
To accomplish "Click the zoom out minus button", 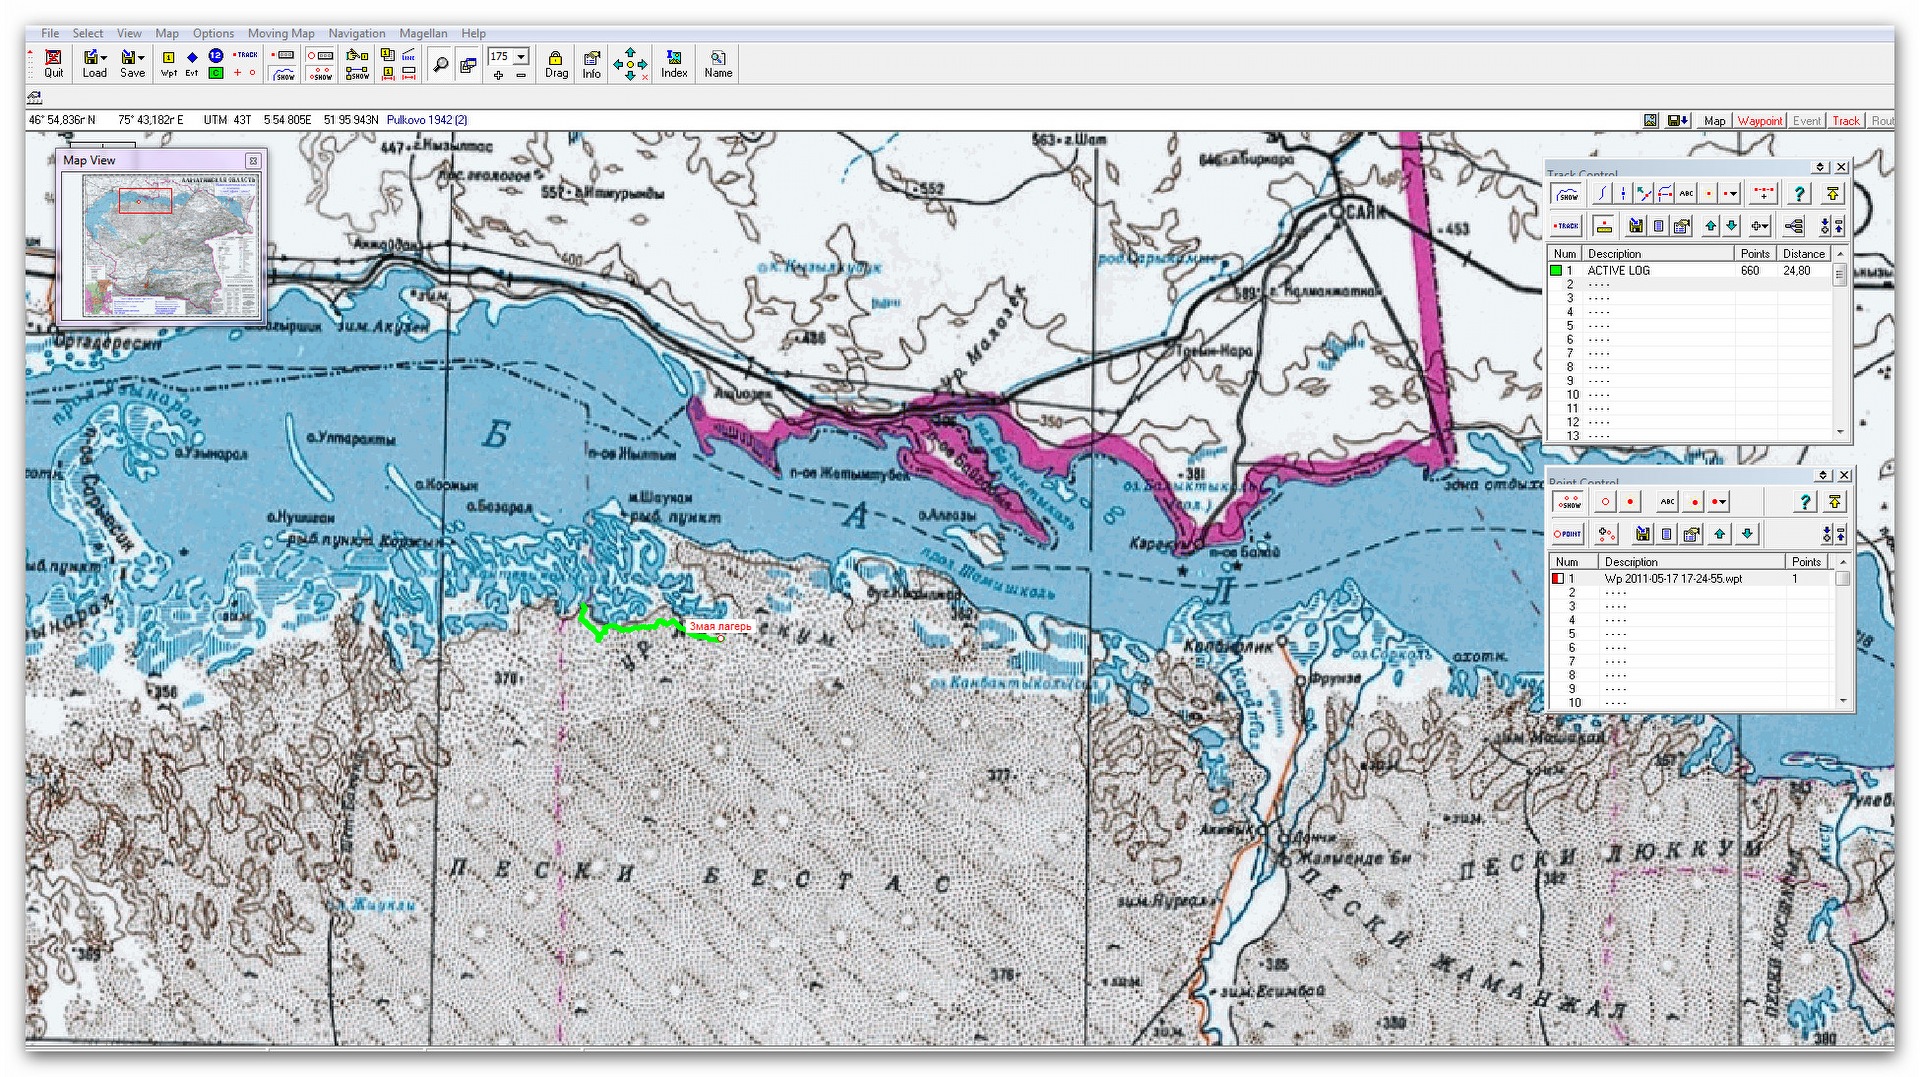I will pos(520,75).
